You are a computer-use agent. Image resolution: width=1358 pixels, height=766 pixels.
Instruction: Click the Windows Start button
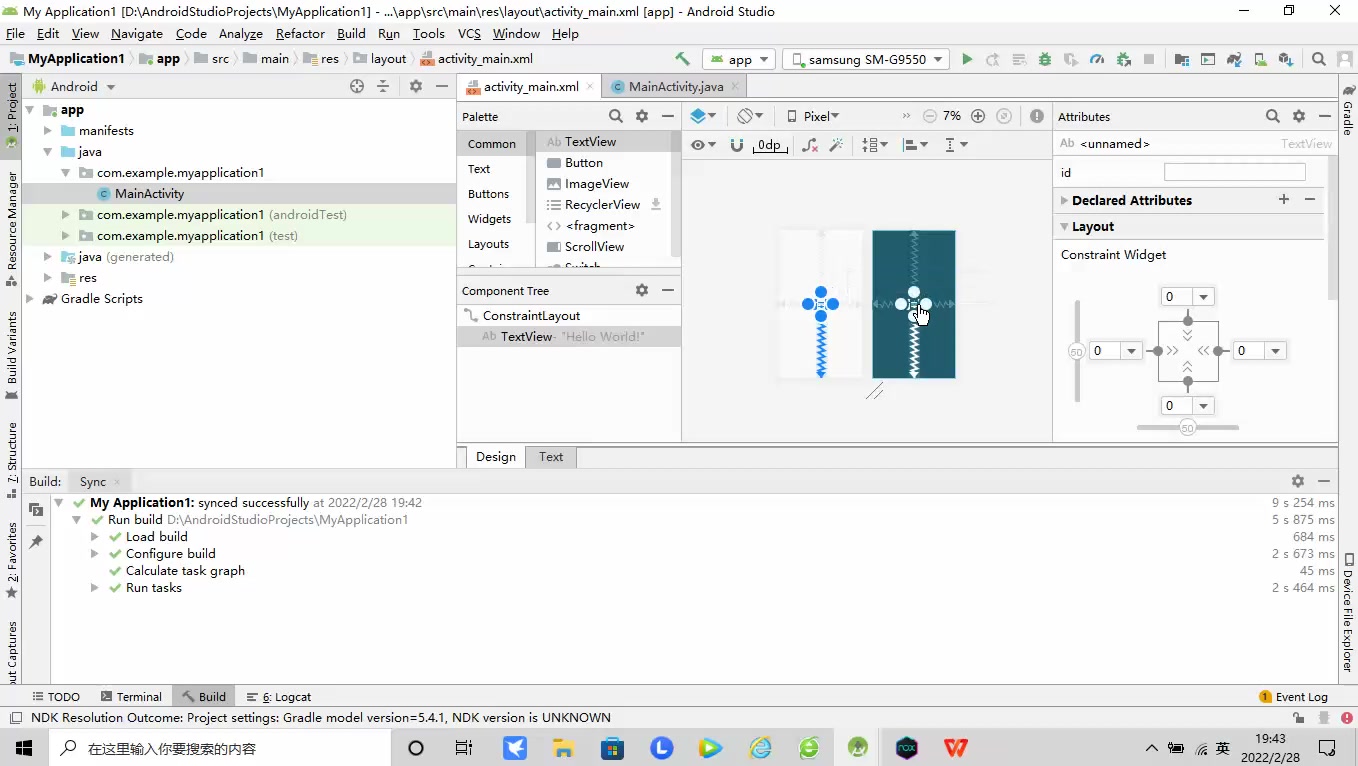click(x=24, y=748)
